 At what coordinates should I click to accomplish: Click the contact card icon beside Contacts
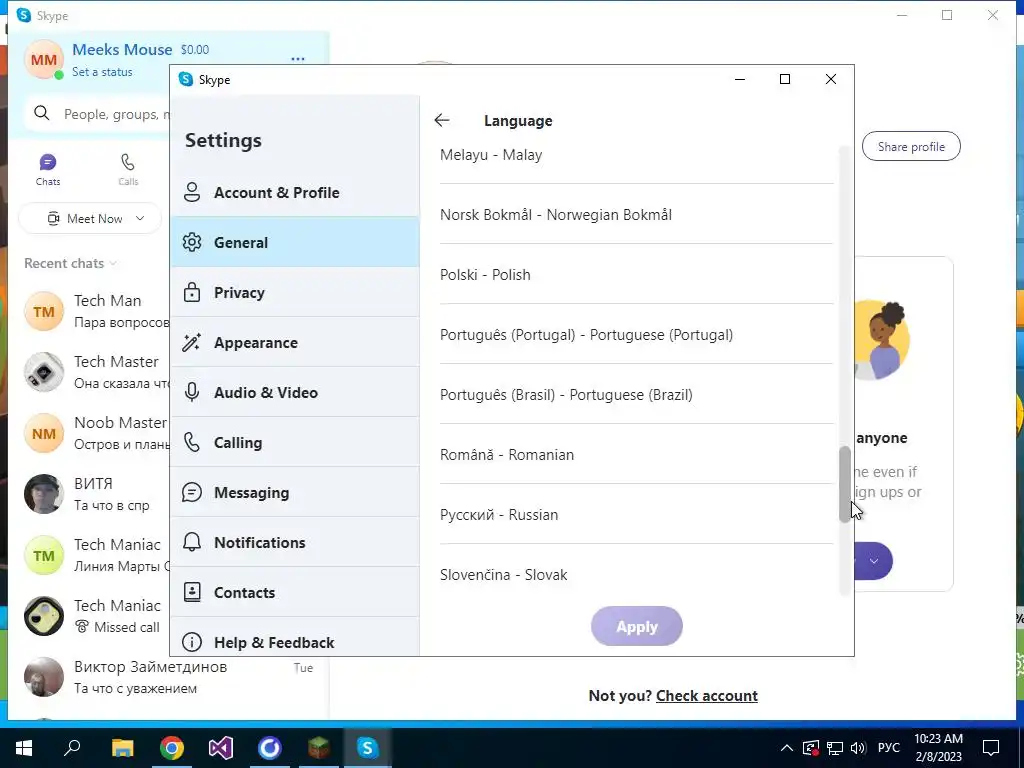click(x=192, y=592)
